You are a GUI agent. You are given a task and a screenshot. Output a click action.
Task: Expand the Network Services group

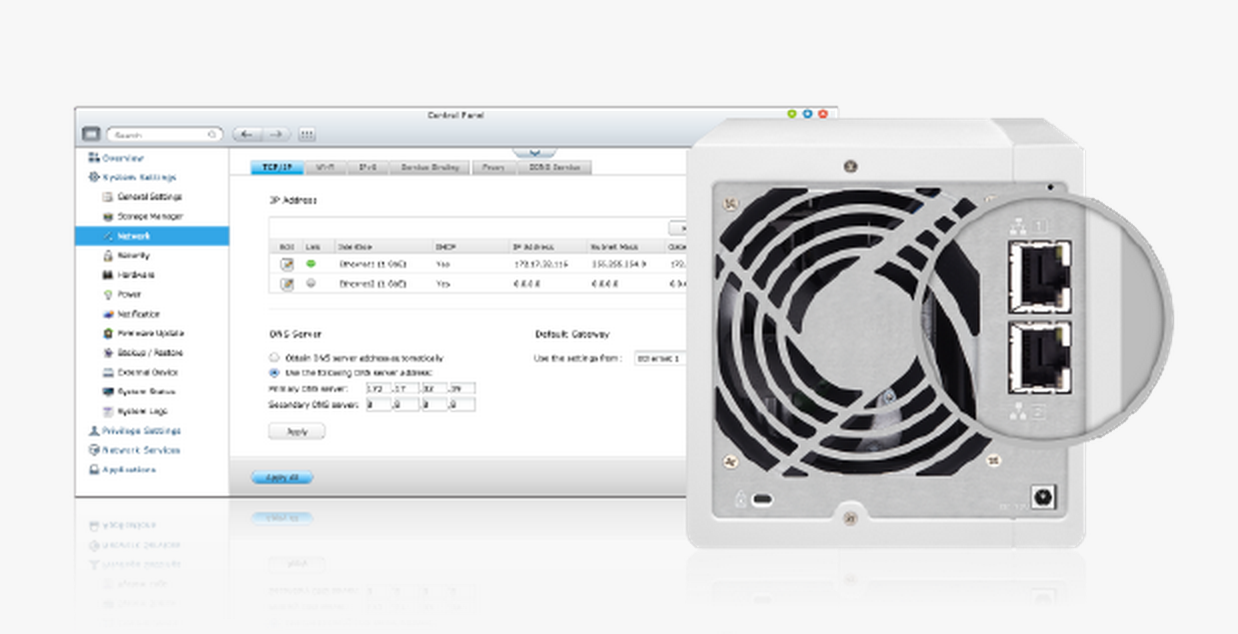(134, 450)
